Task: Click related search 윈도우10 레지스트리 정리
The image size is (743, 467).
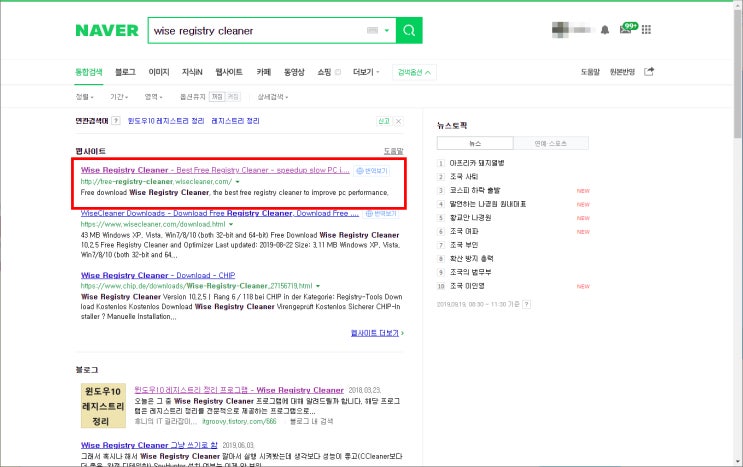Action: (166, 121)
